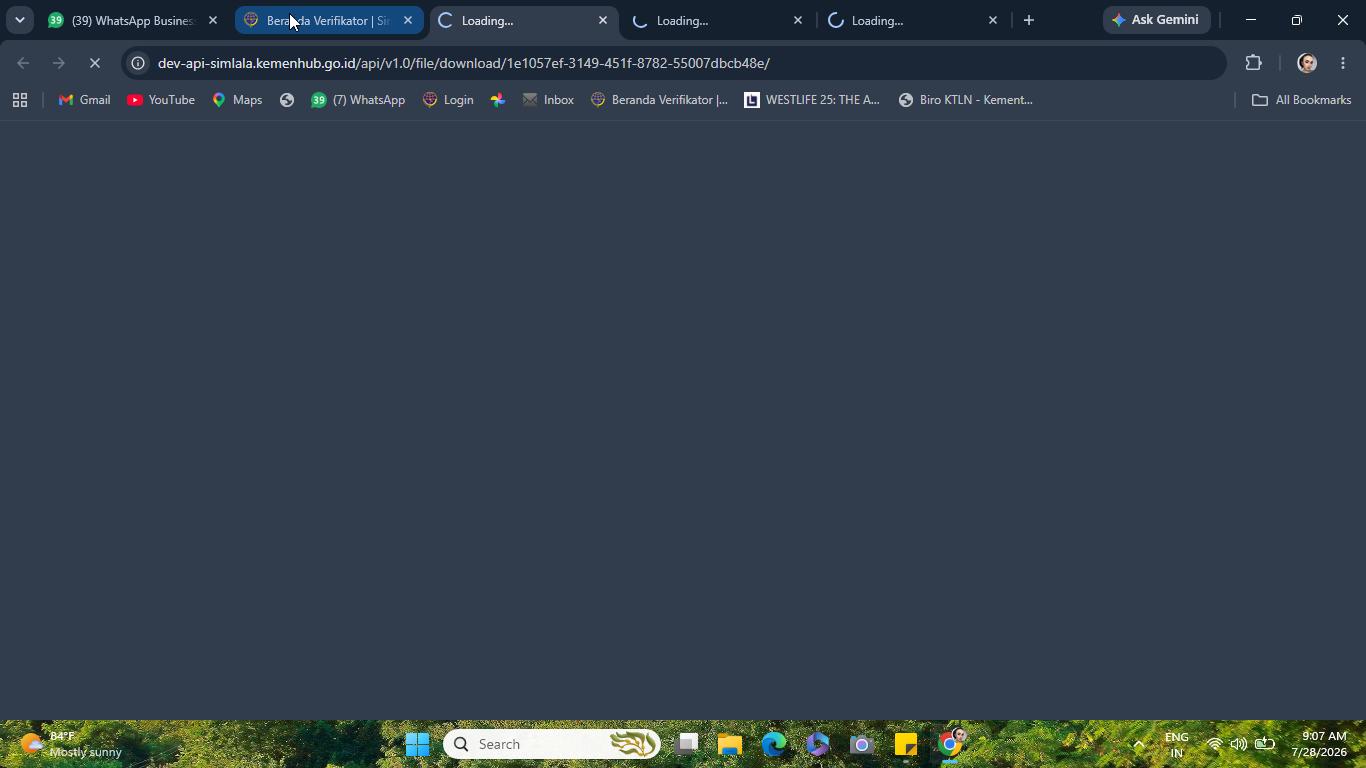This screenshot has height=768, width=1366.
Task: Open the WESTLIFE 25 bookmark
Action: pyautogui.click(x=812, y=100)
